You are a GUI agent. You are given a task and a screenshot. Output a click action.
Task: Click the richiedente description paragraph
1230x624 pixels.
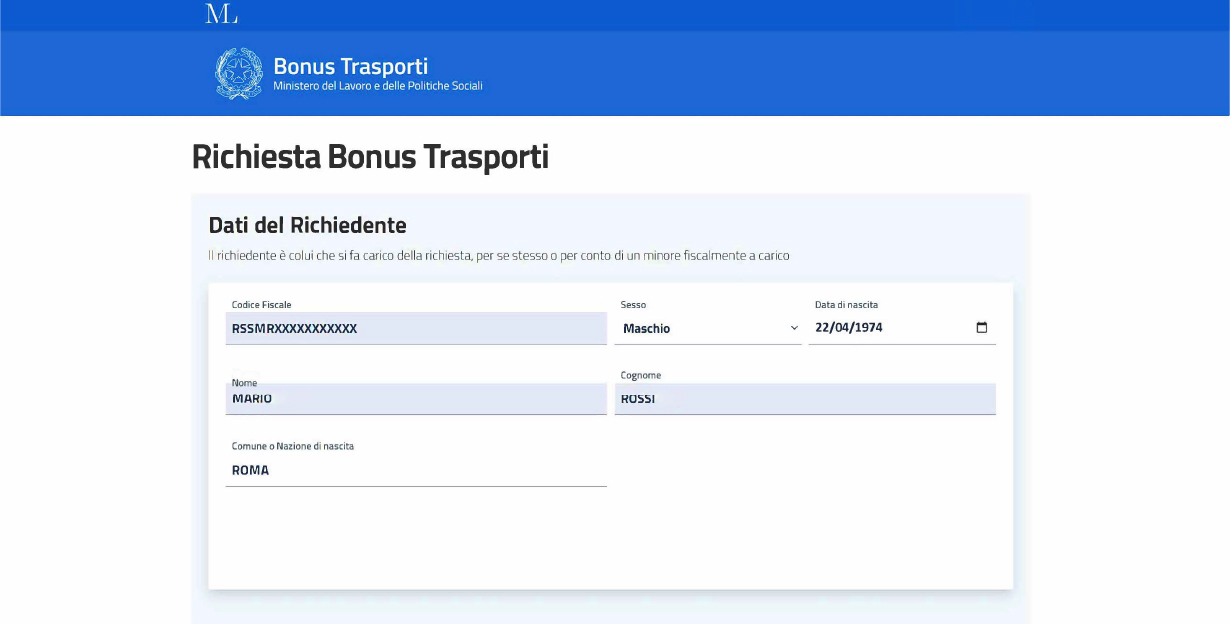[498, 256]
